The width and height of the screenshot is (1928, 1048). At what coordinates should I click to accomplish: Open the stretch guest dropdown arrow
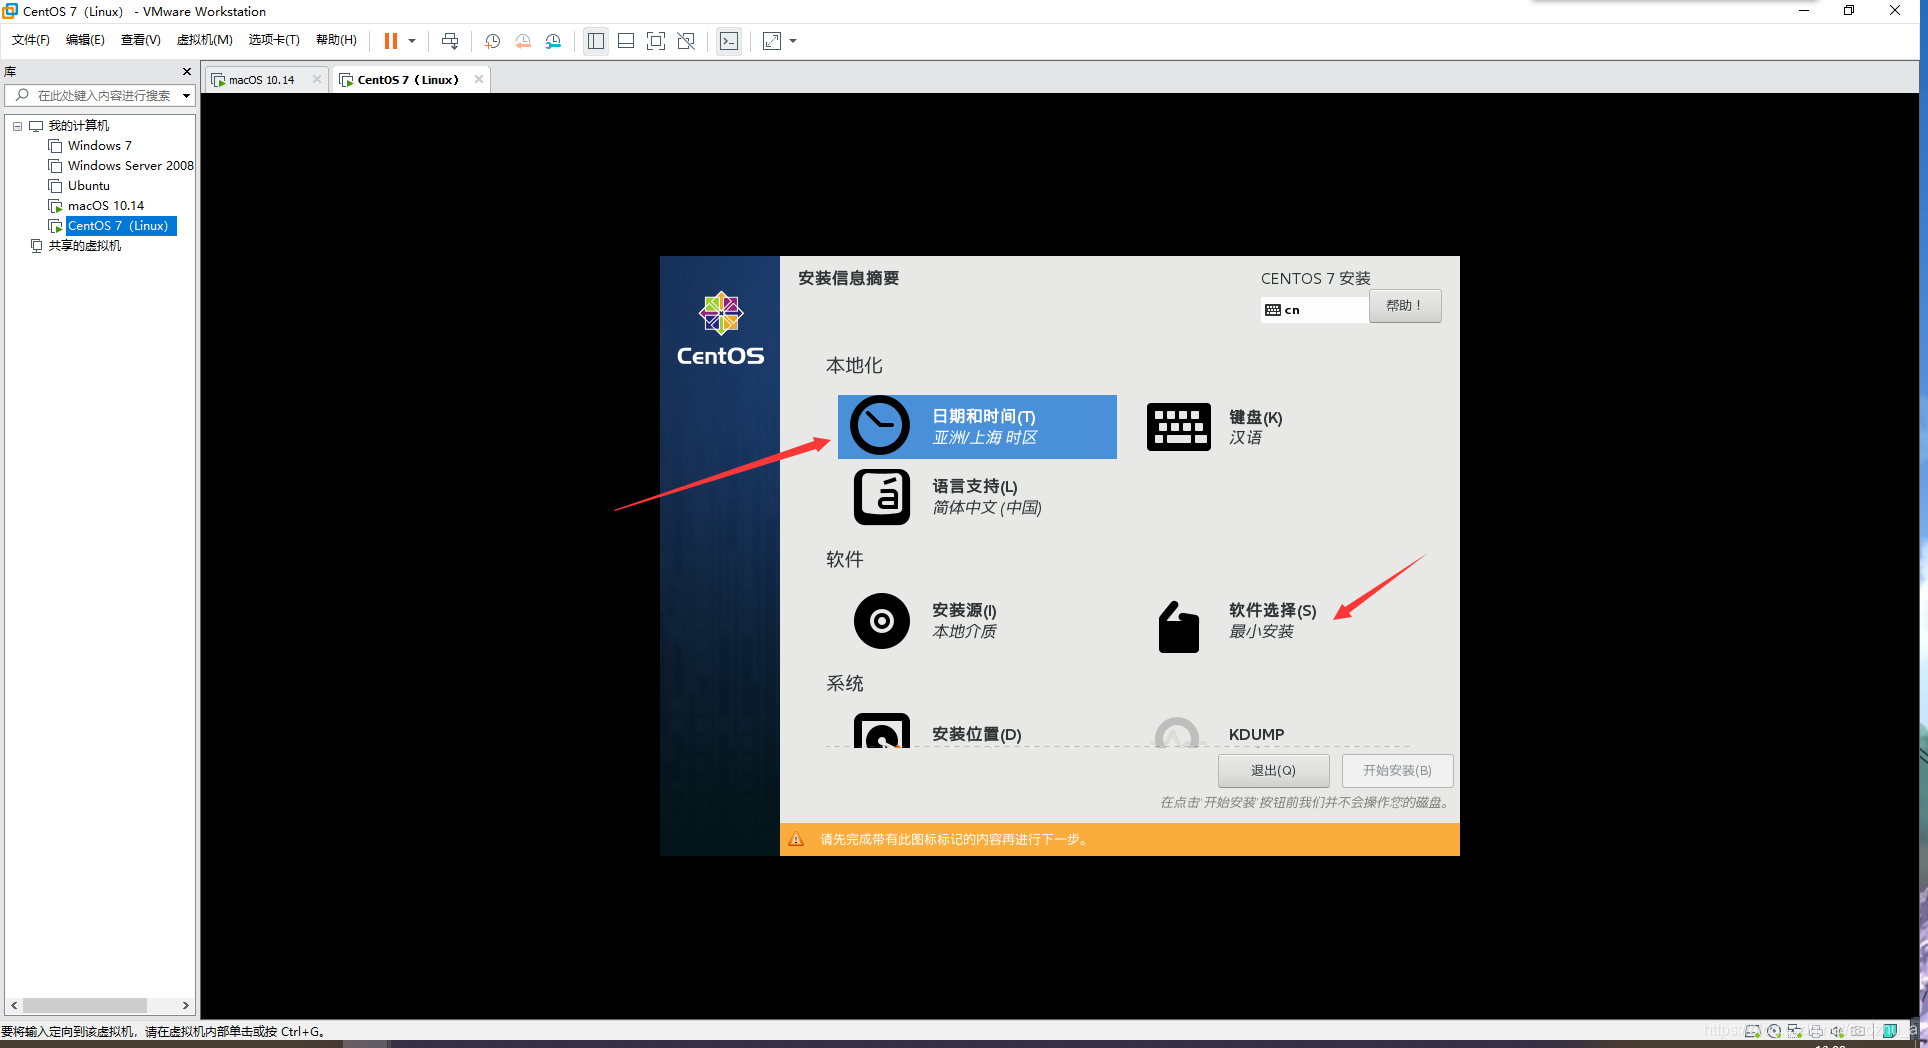click(x=793, y=41)
